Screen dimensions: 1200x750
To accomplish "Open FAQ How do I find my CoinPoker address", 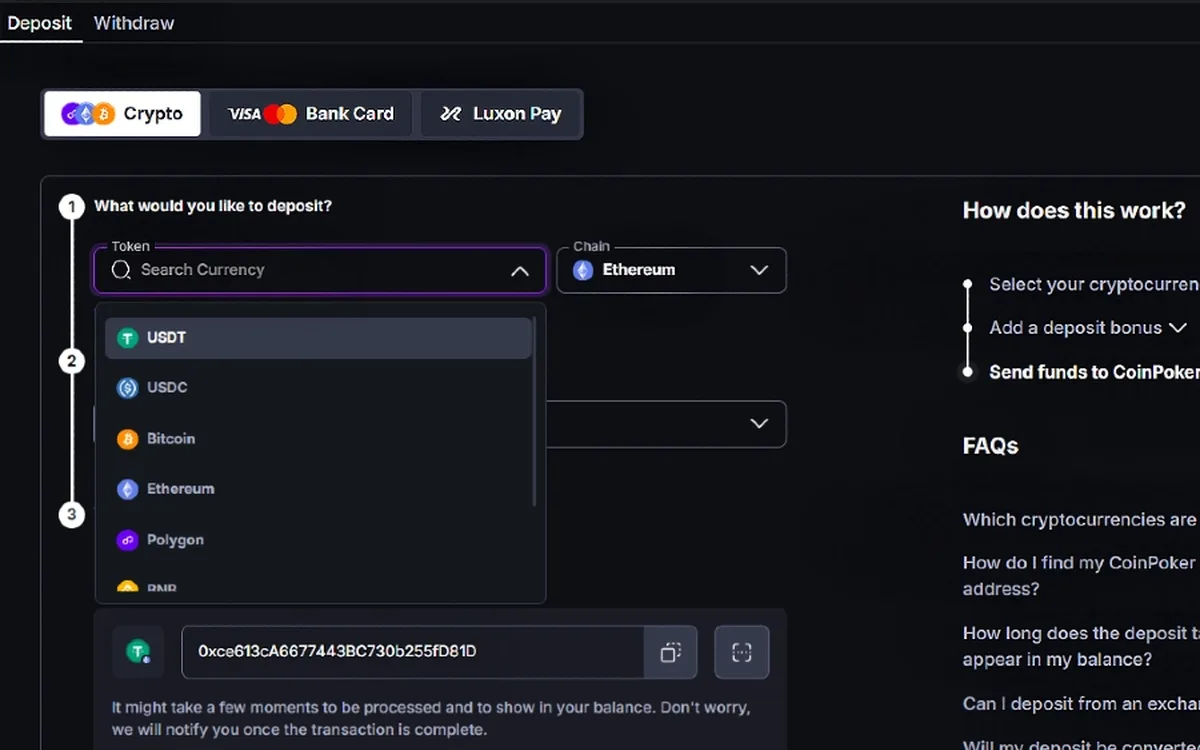I will 1080,576.
